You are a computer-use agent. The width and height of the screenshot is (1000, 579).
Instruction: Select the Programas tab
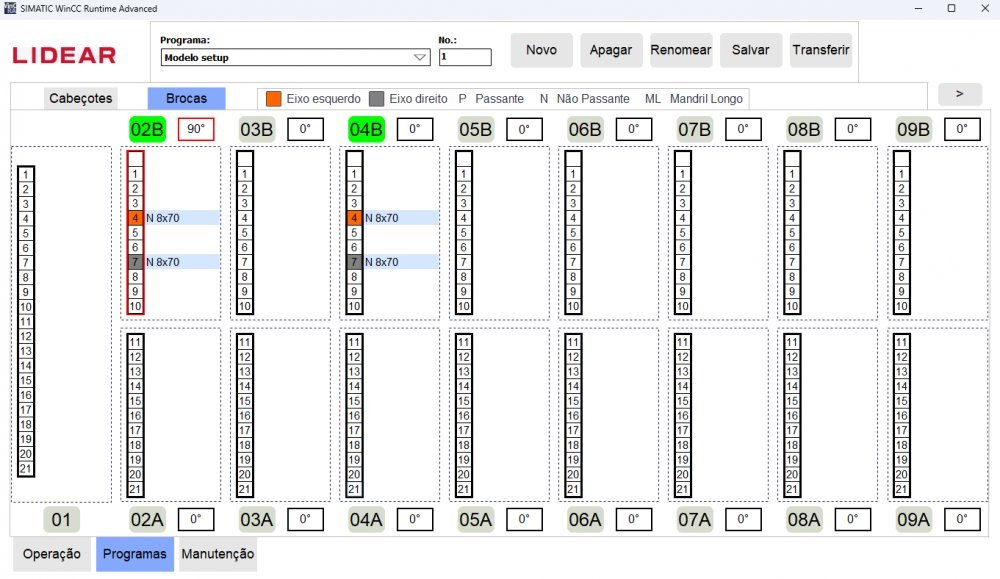coord(135,554)
